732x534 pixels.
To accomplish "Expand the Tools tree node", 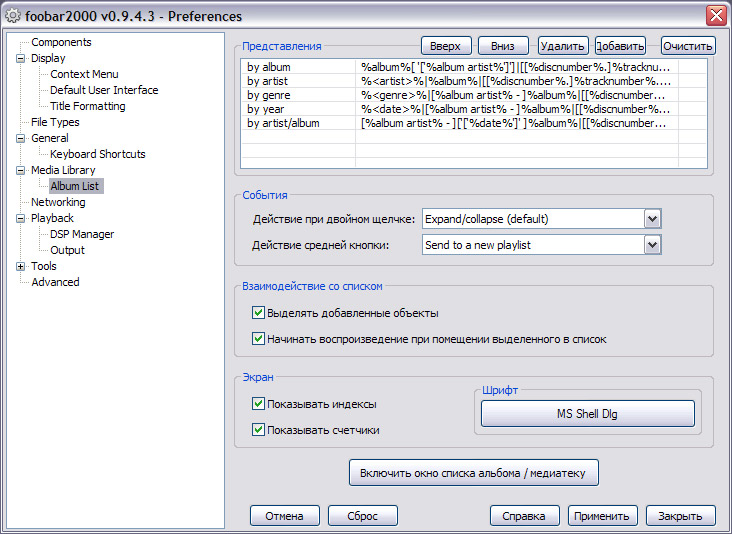I will pyautogui.click(x=21, y=267).
